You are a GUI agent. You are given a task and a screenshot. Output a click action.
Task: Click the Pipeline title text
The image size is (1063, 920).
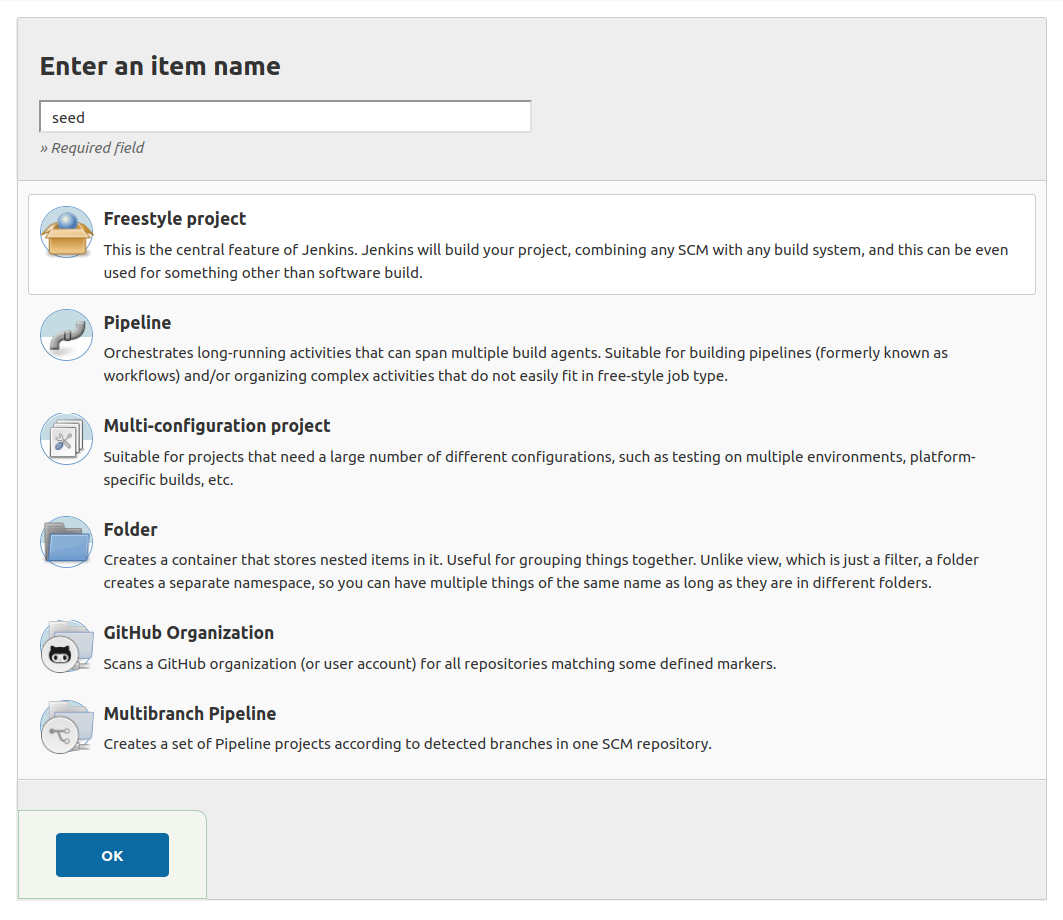pyautogui.click(x=138, y=323)
